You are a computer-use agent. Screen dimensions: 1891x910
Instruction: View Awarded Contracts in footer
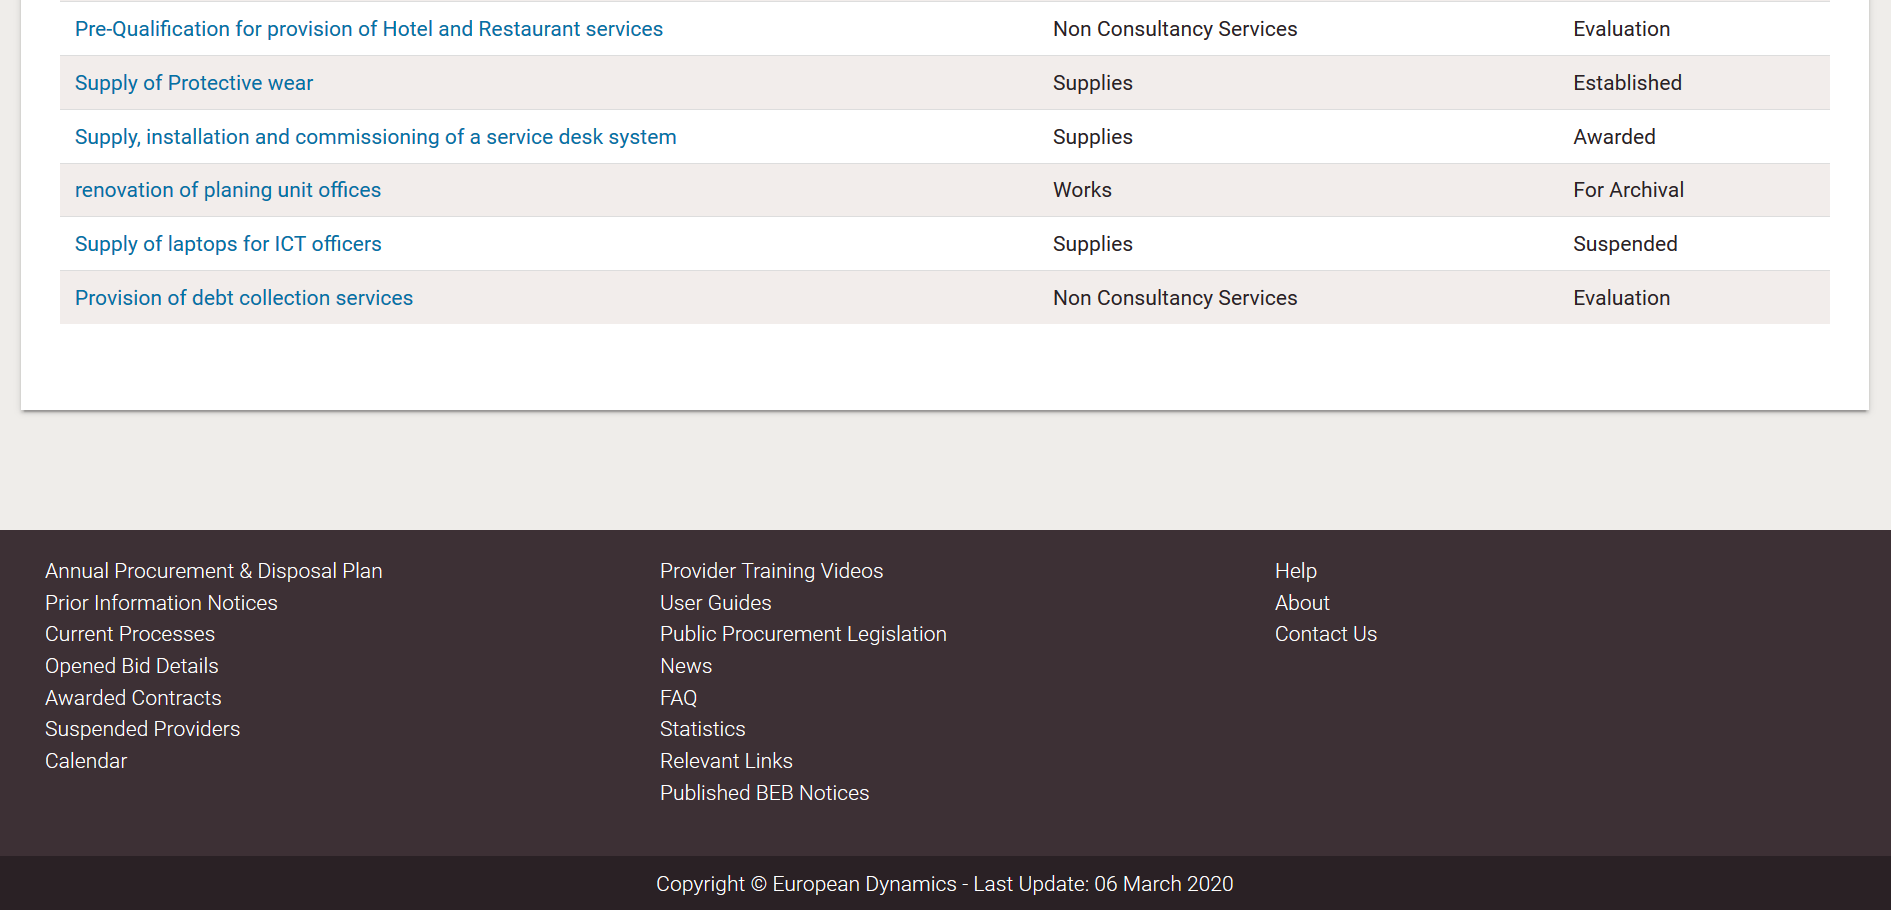point(133,698)
